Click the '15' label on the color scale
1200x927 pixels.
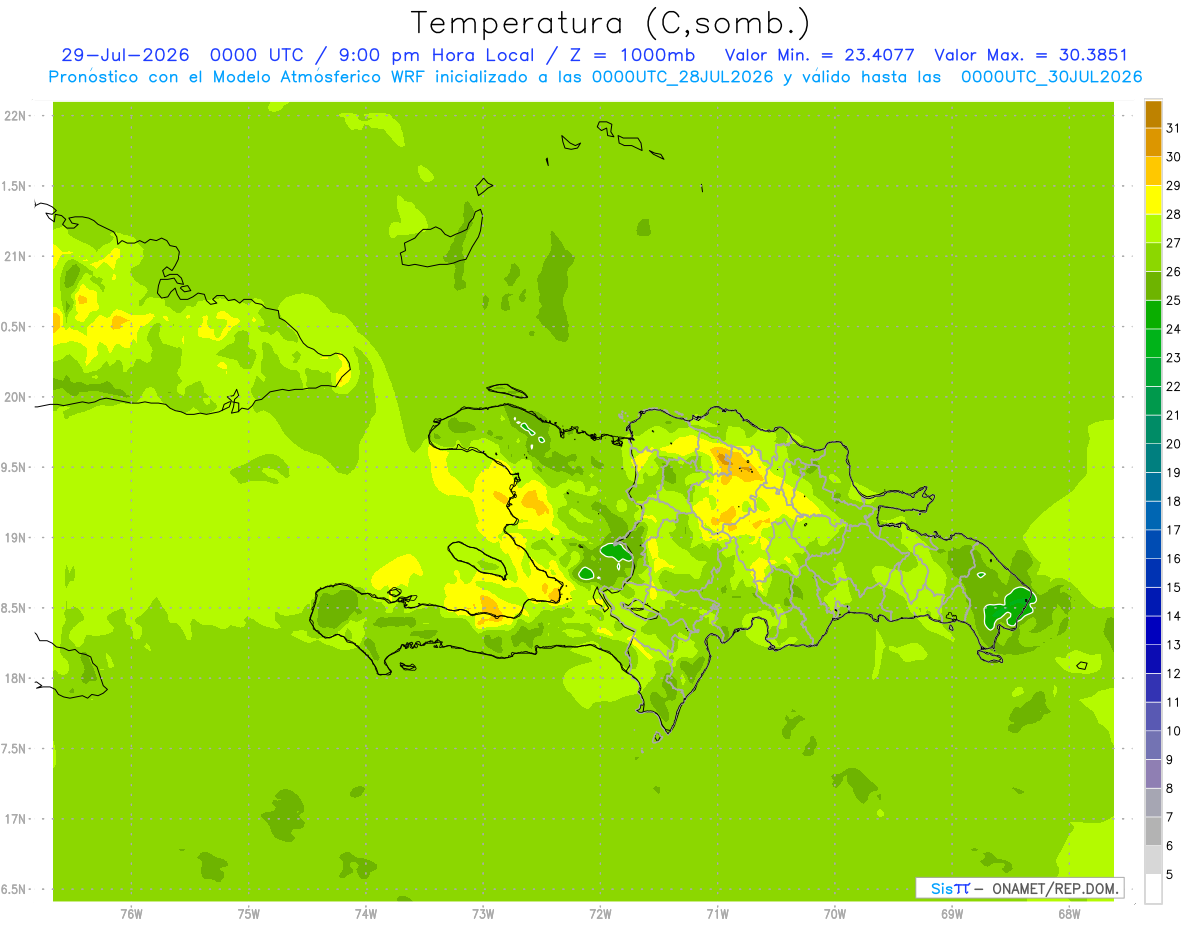pyautogui.click(x=1173, y=587)
